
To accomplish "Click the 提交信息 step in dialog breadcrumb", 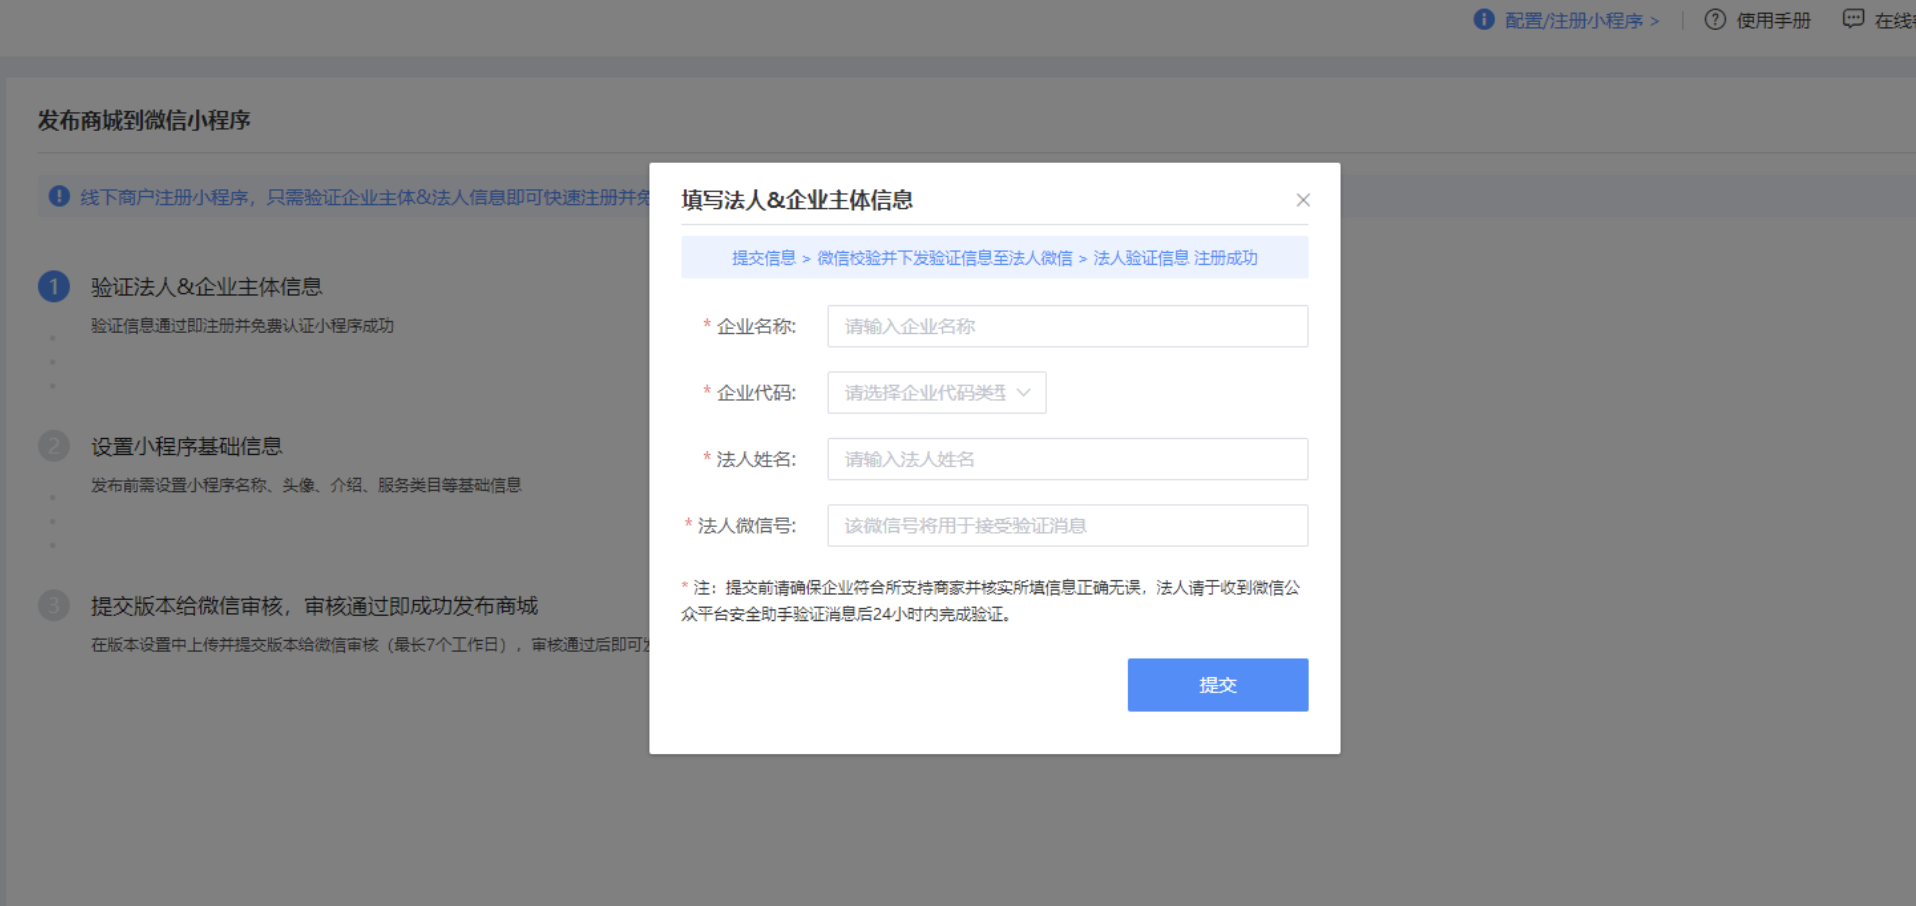I will tap(763, 258).
